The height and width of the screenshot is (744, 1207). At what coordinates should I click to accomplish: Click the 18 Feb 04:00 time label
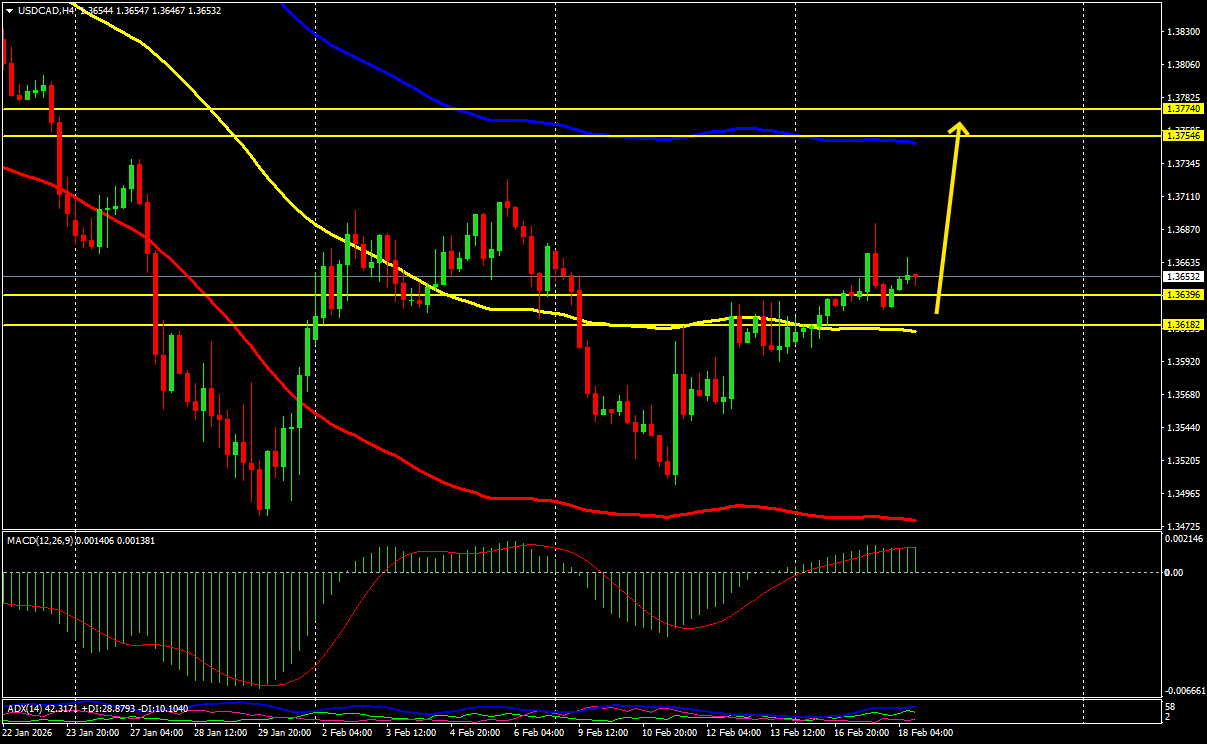coord(926,733)
